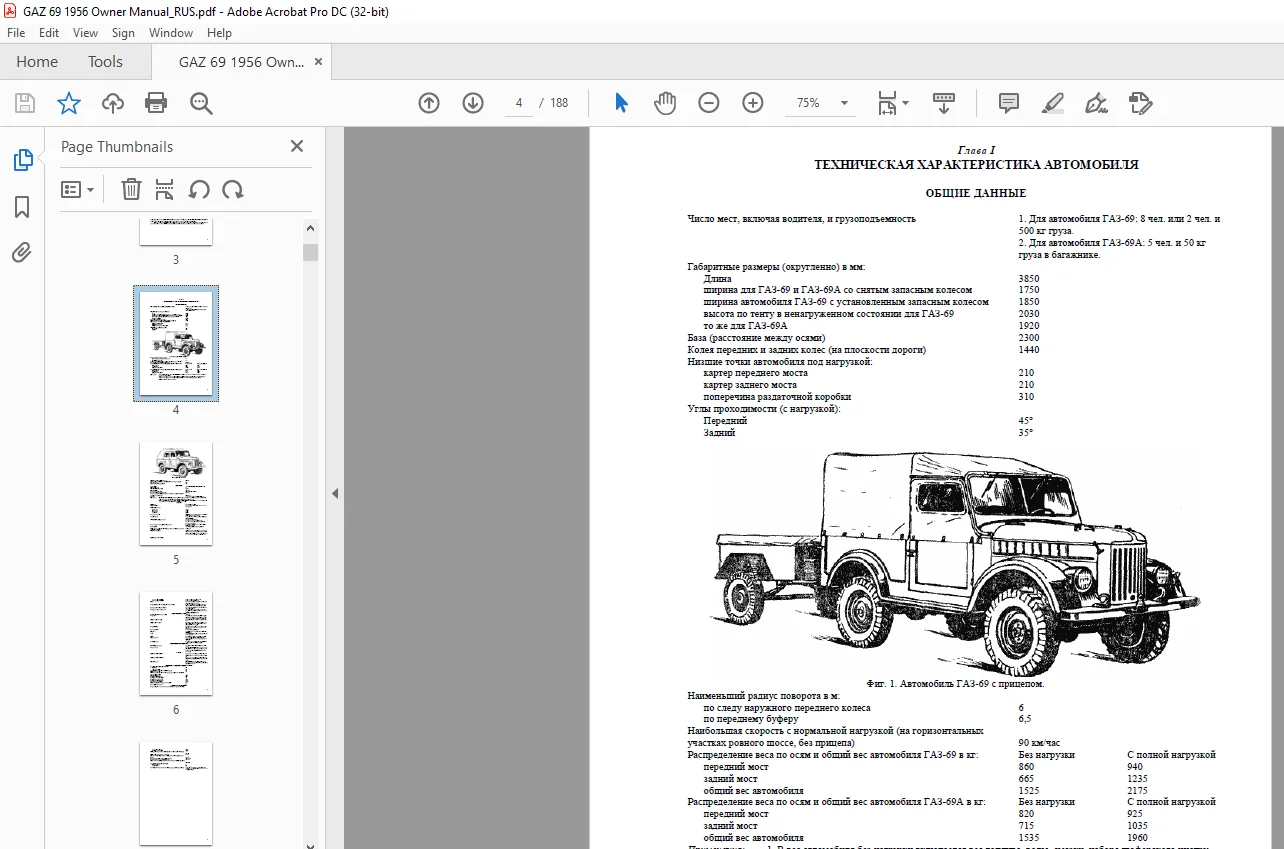Switch to the Tools tab
Screen dimensions: 1284x849
[105, 62]
